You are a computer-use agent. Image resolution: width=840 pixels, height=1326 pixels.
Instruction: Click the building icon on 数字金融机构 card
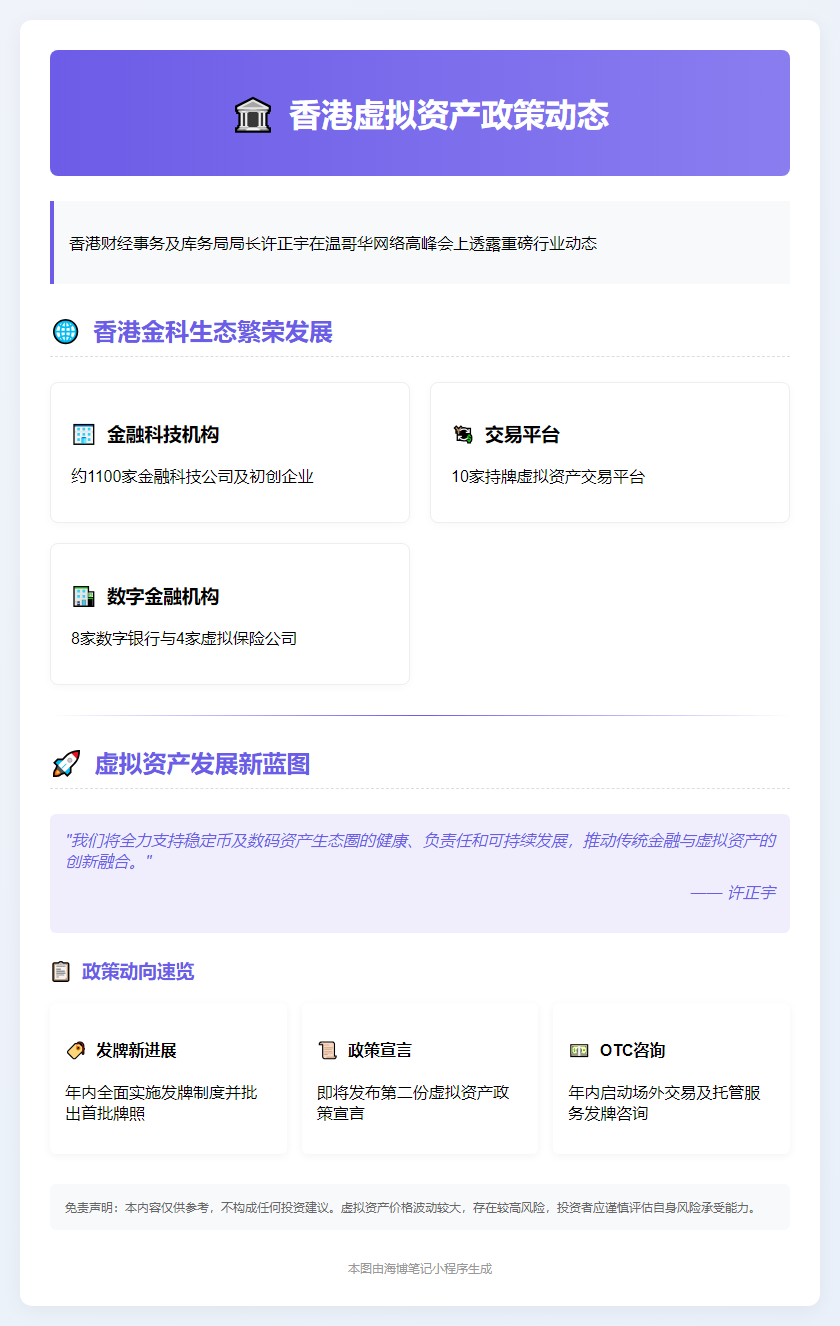[x=85, y=595]
